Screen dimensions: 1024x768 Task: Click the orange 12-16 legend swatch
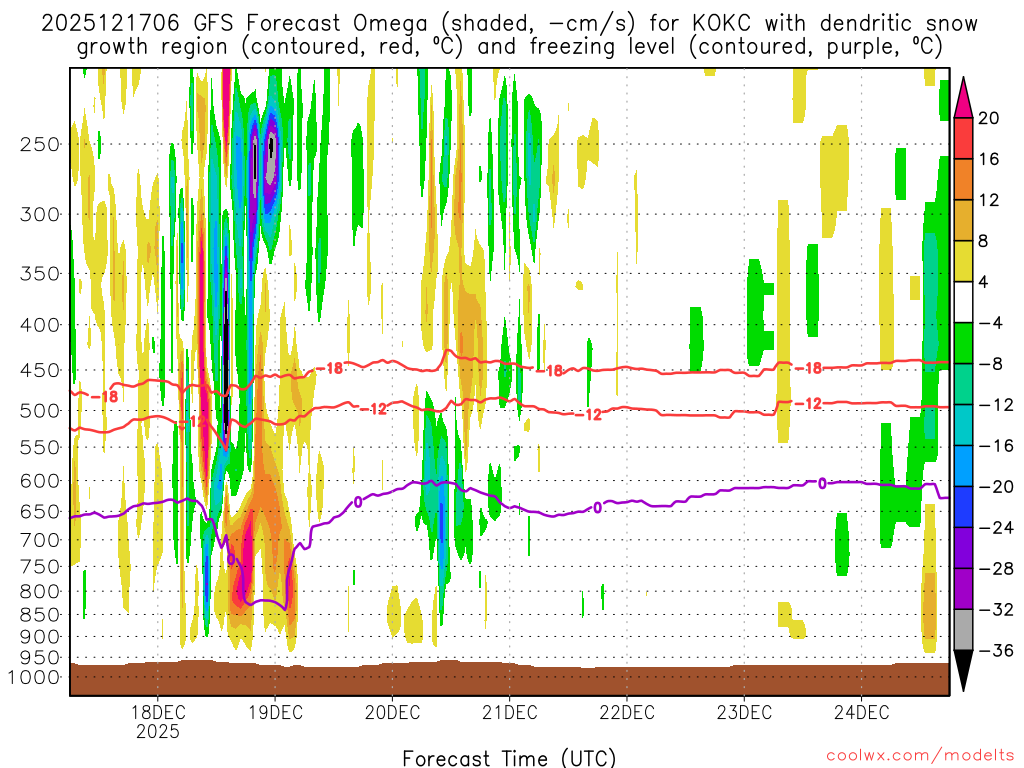(x=963, y=180)
